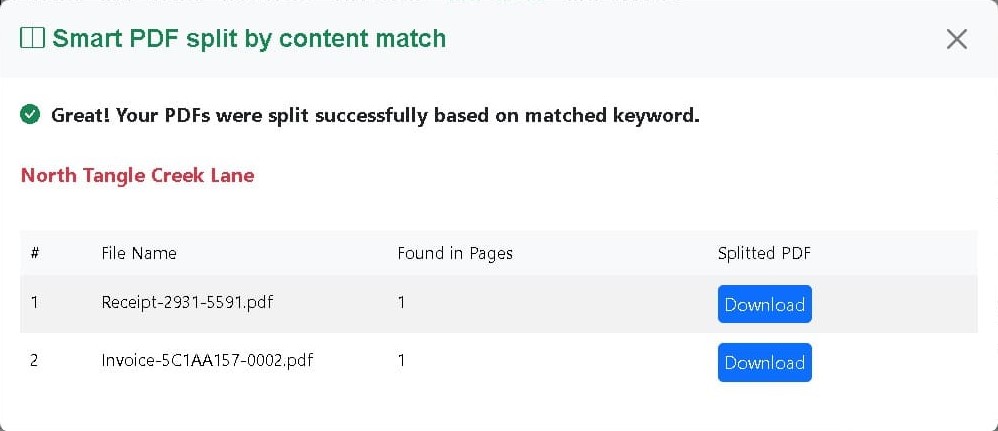998x431 pixels.
Task: Select the Receipt-2931-5591.pdf file name
Action: pyautogui.click(x=187, y=302)
